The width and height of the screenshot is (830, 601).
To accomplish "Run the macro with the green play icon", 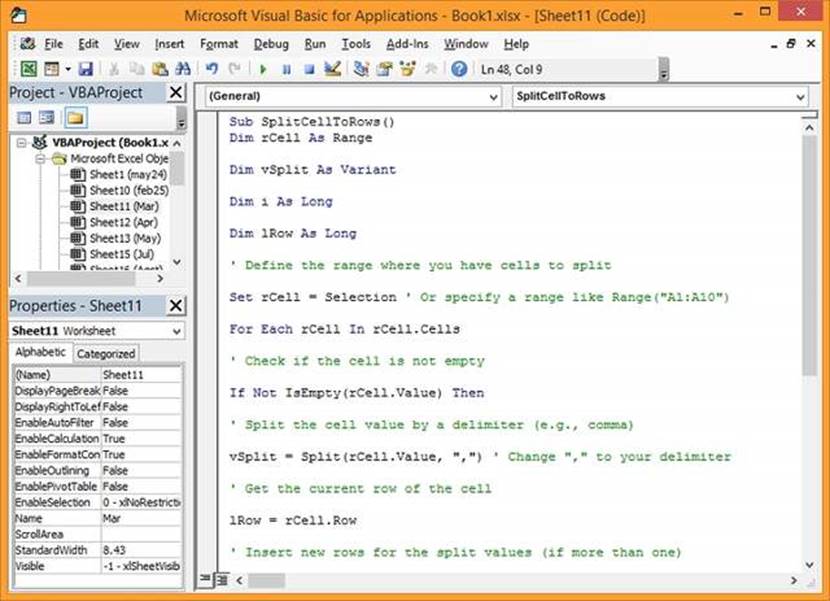I will [263, 69].
